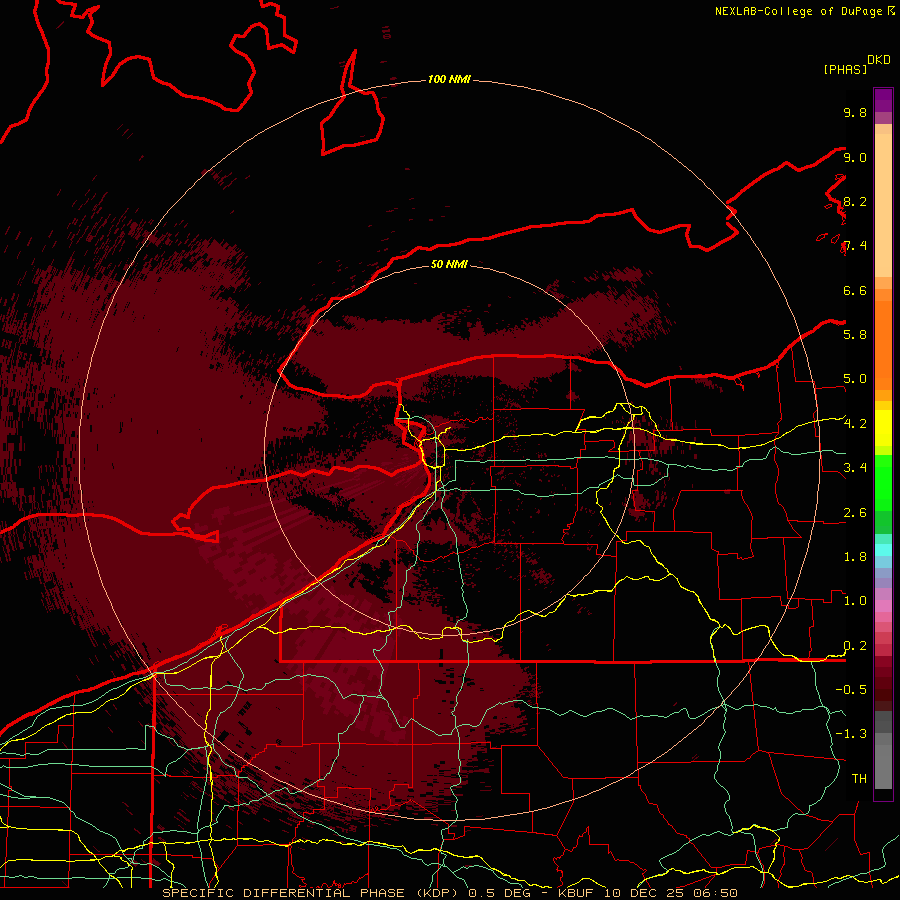900x900 pixels.
Task: Pick the light peach band on color bar
Action: [883, 205]
